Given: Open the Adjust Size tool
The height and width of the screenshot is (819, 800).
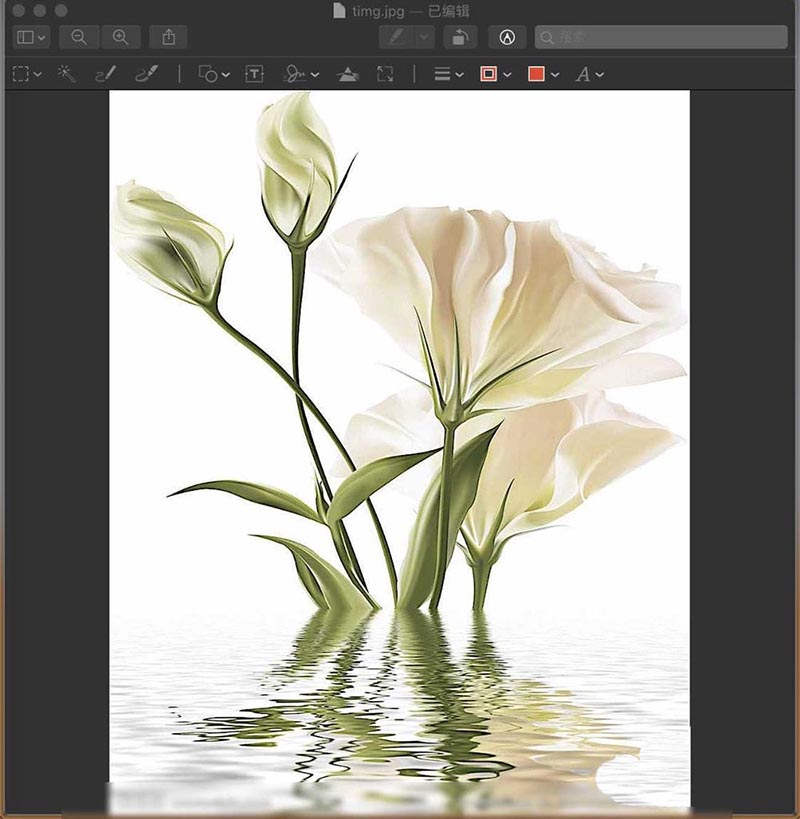Looking at the screenshot, I should [385, 74].
